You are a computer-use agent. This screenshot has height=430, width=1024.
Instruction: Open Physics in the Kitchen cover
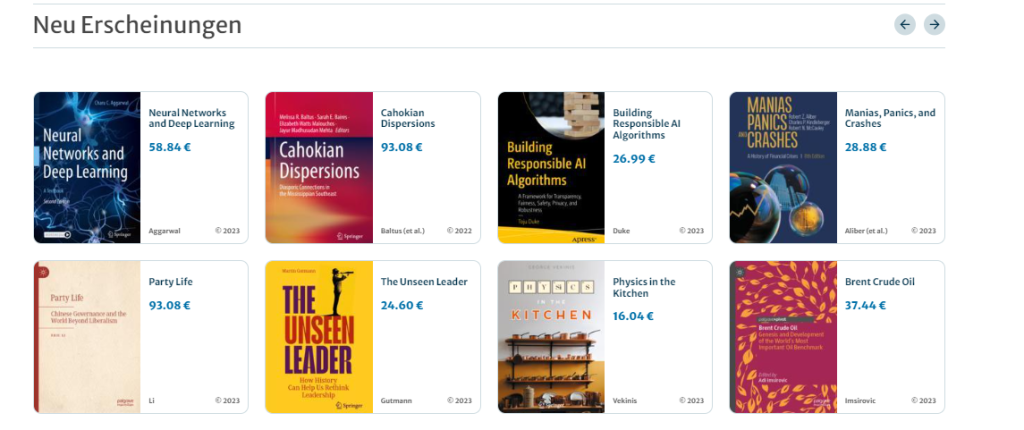pyautogui.click(x=551, y=337)
